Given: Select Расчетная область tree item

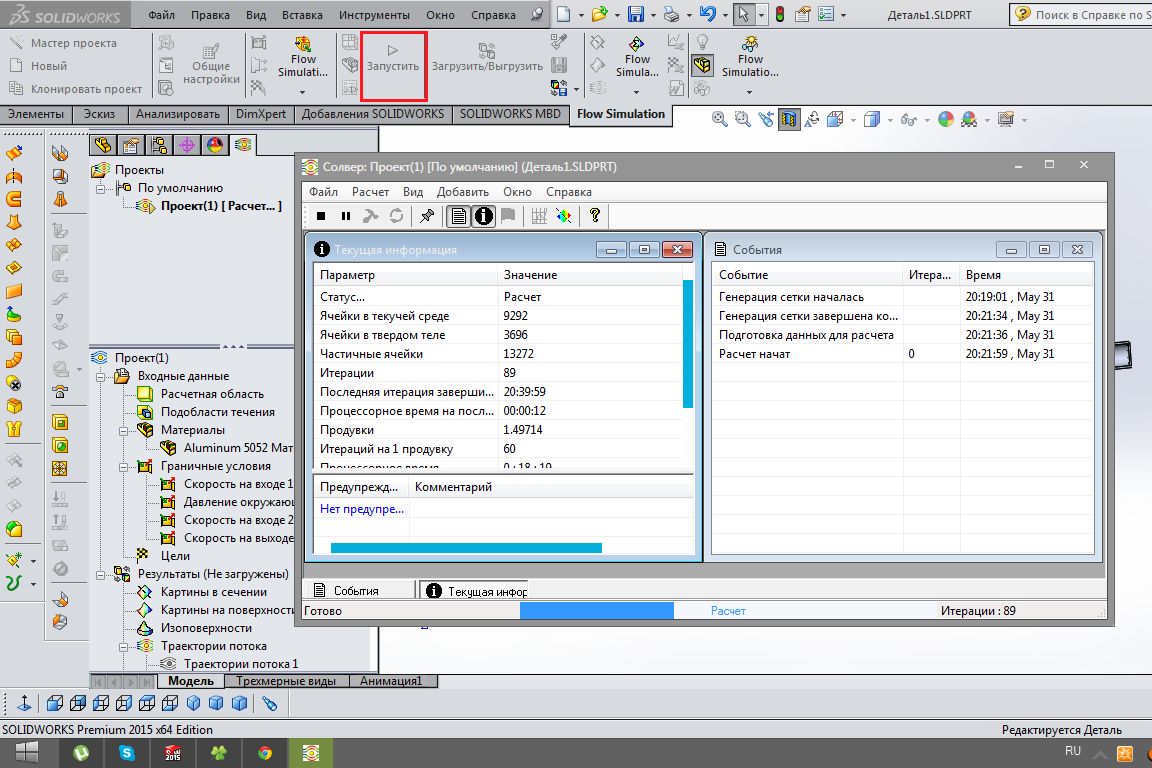Looking at the screenshot, I should point(201,394).
